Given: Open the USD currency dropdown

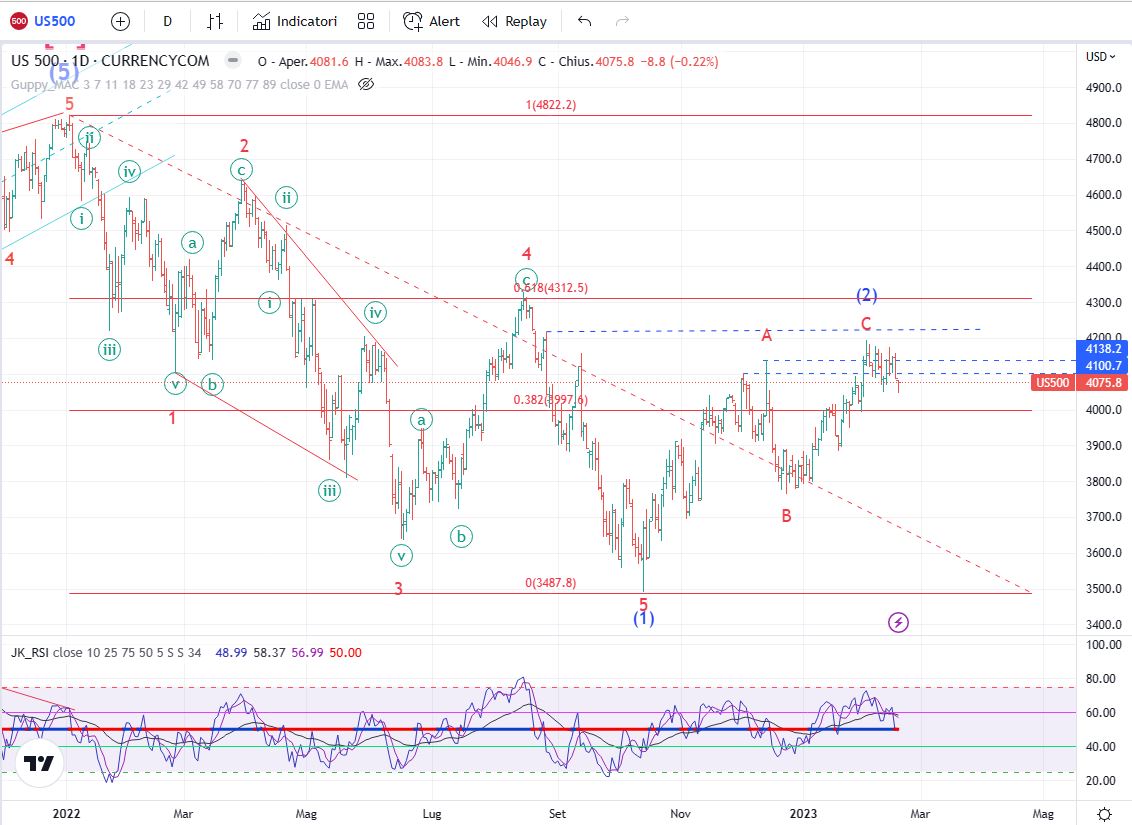Looking at the screenshot, I should point(1101,56).
